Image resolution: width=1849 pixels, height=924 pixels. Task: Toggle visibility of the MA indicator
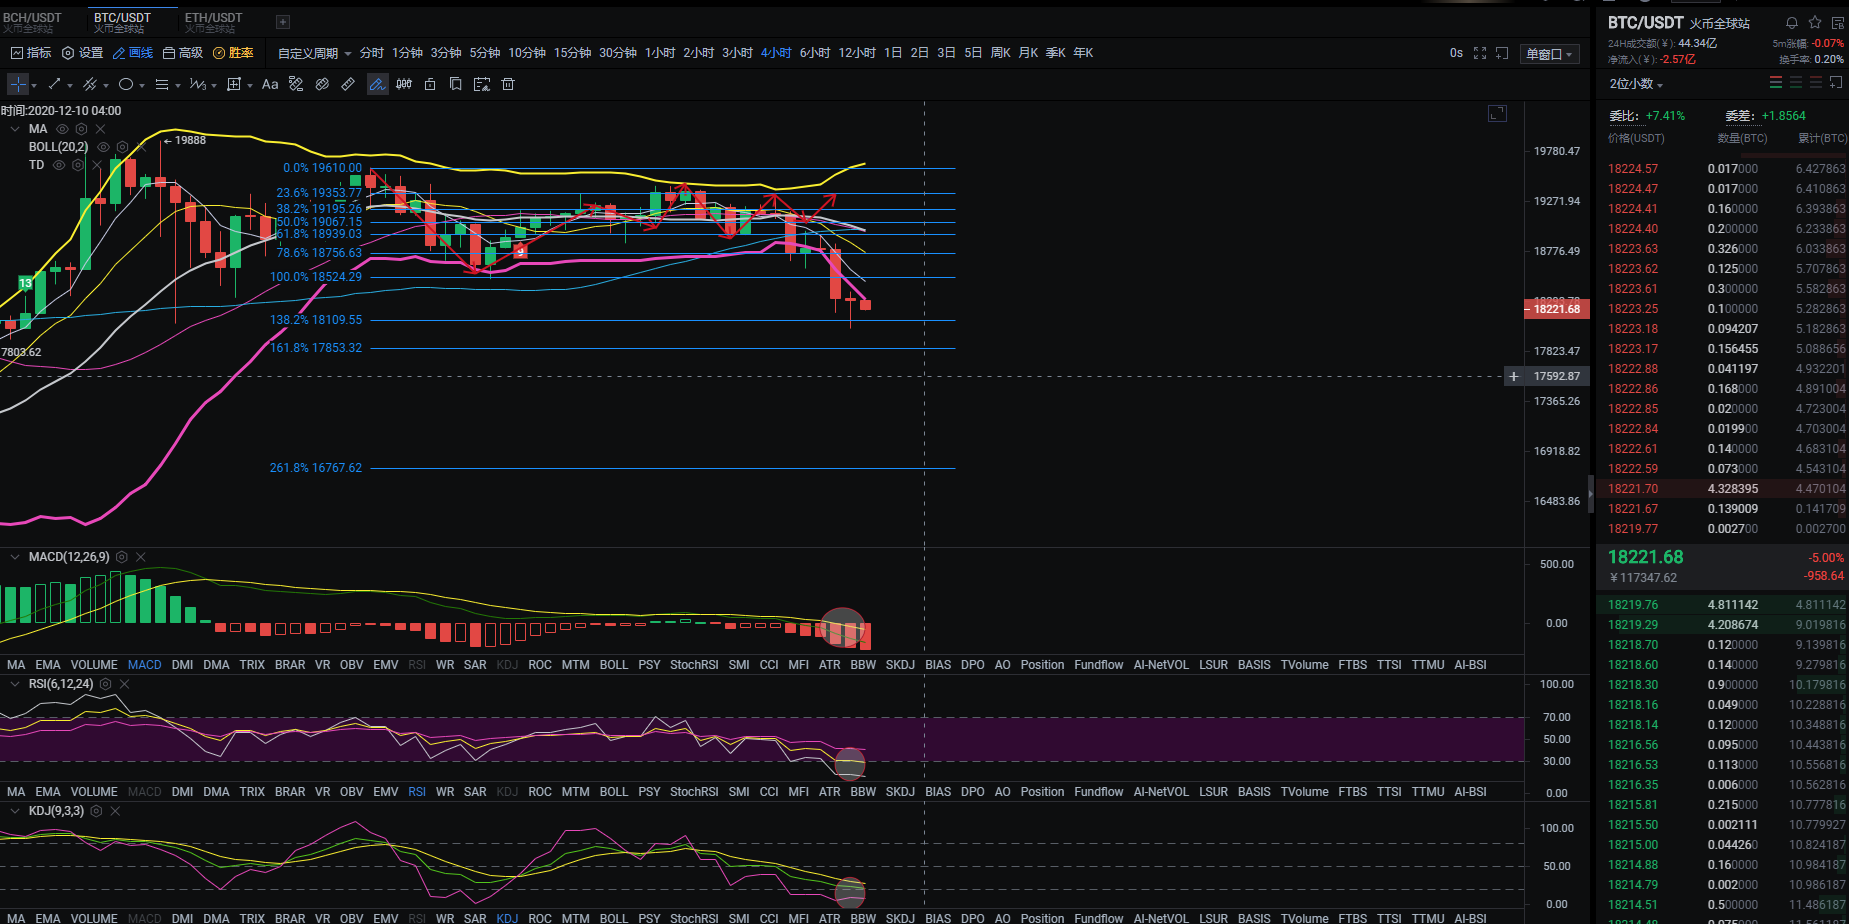click(x=62, y=129)
